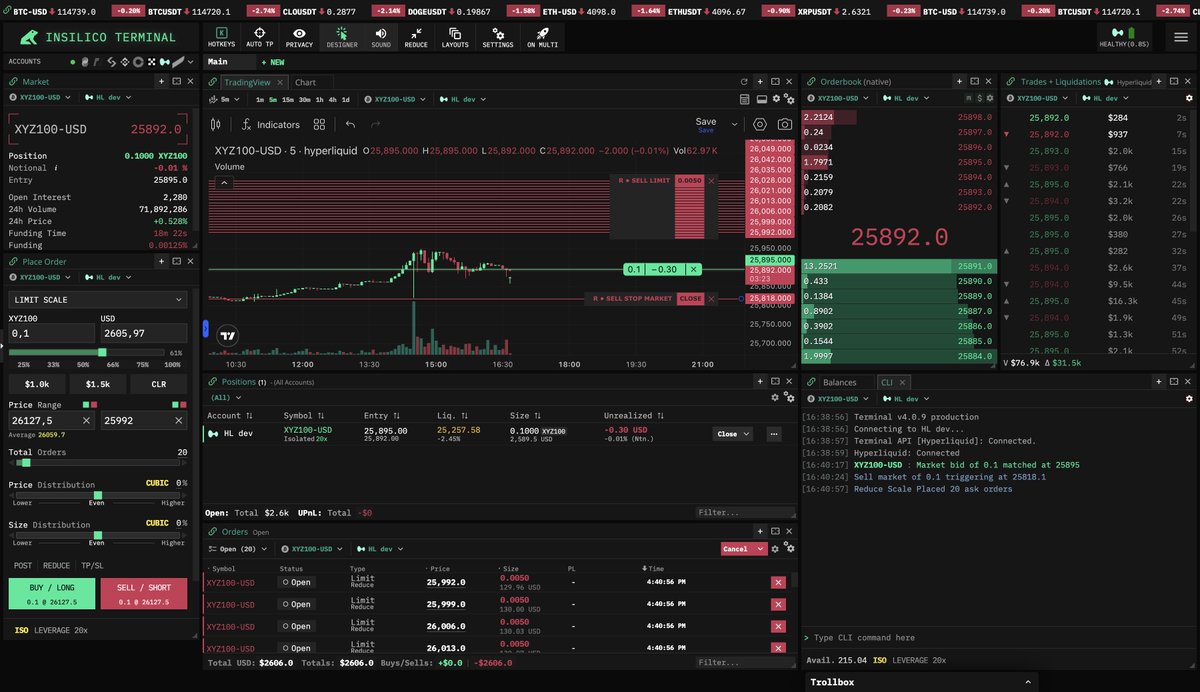Take a chart snapshot with the camera icon
Image resolution: width=1200 pixels, height=692 pixels.
(x=783, y=122)
